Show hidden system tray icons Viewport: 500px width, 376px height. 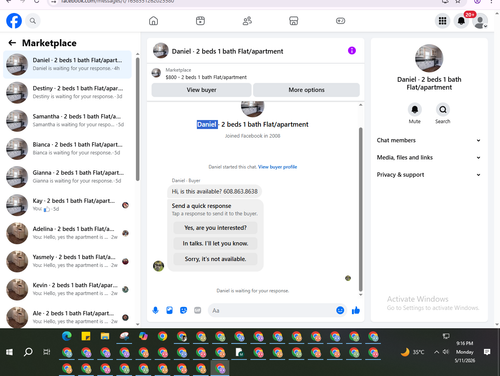coord(436,352)
